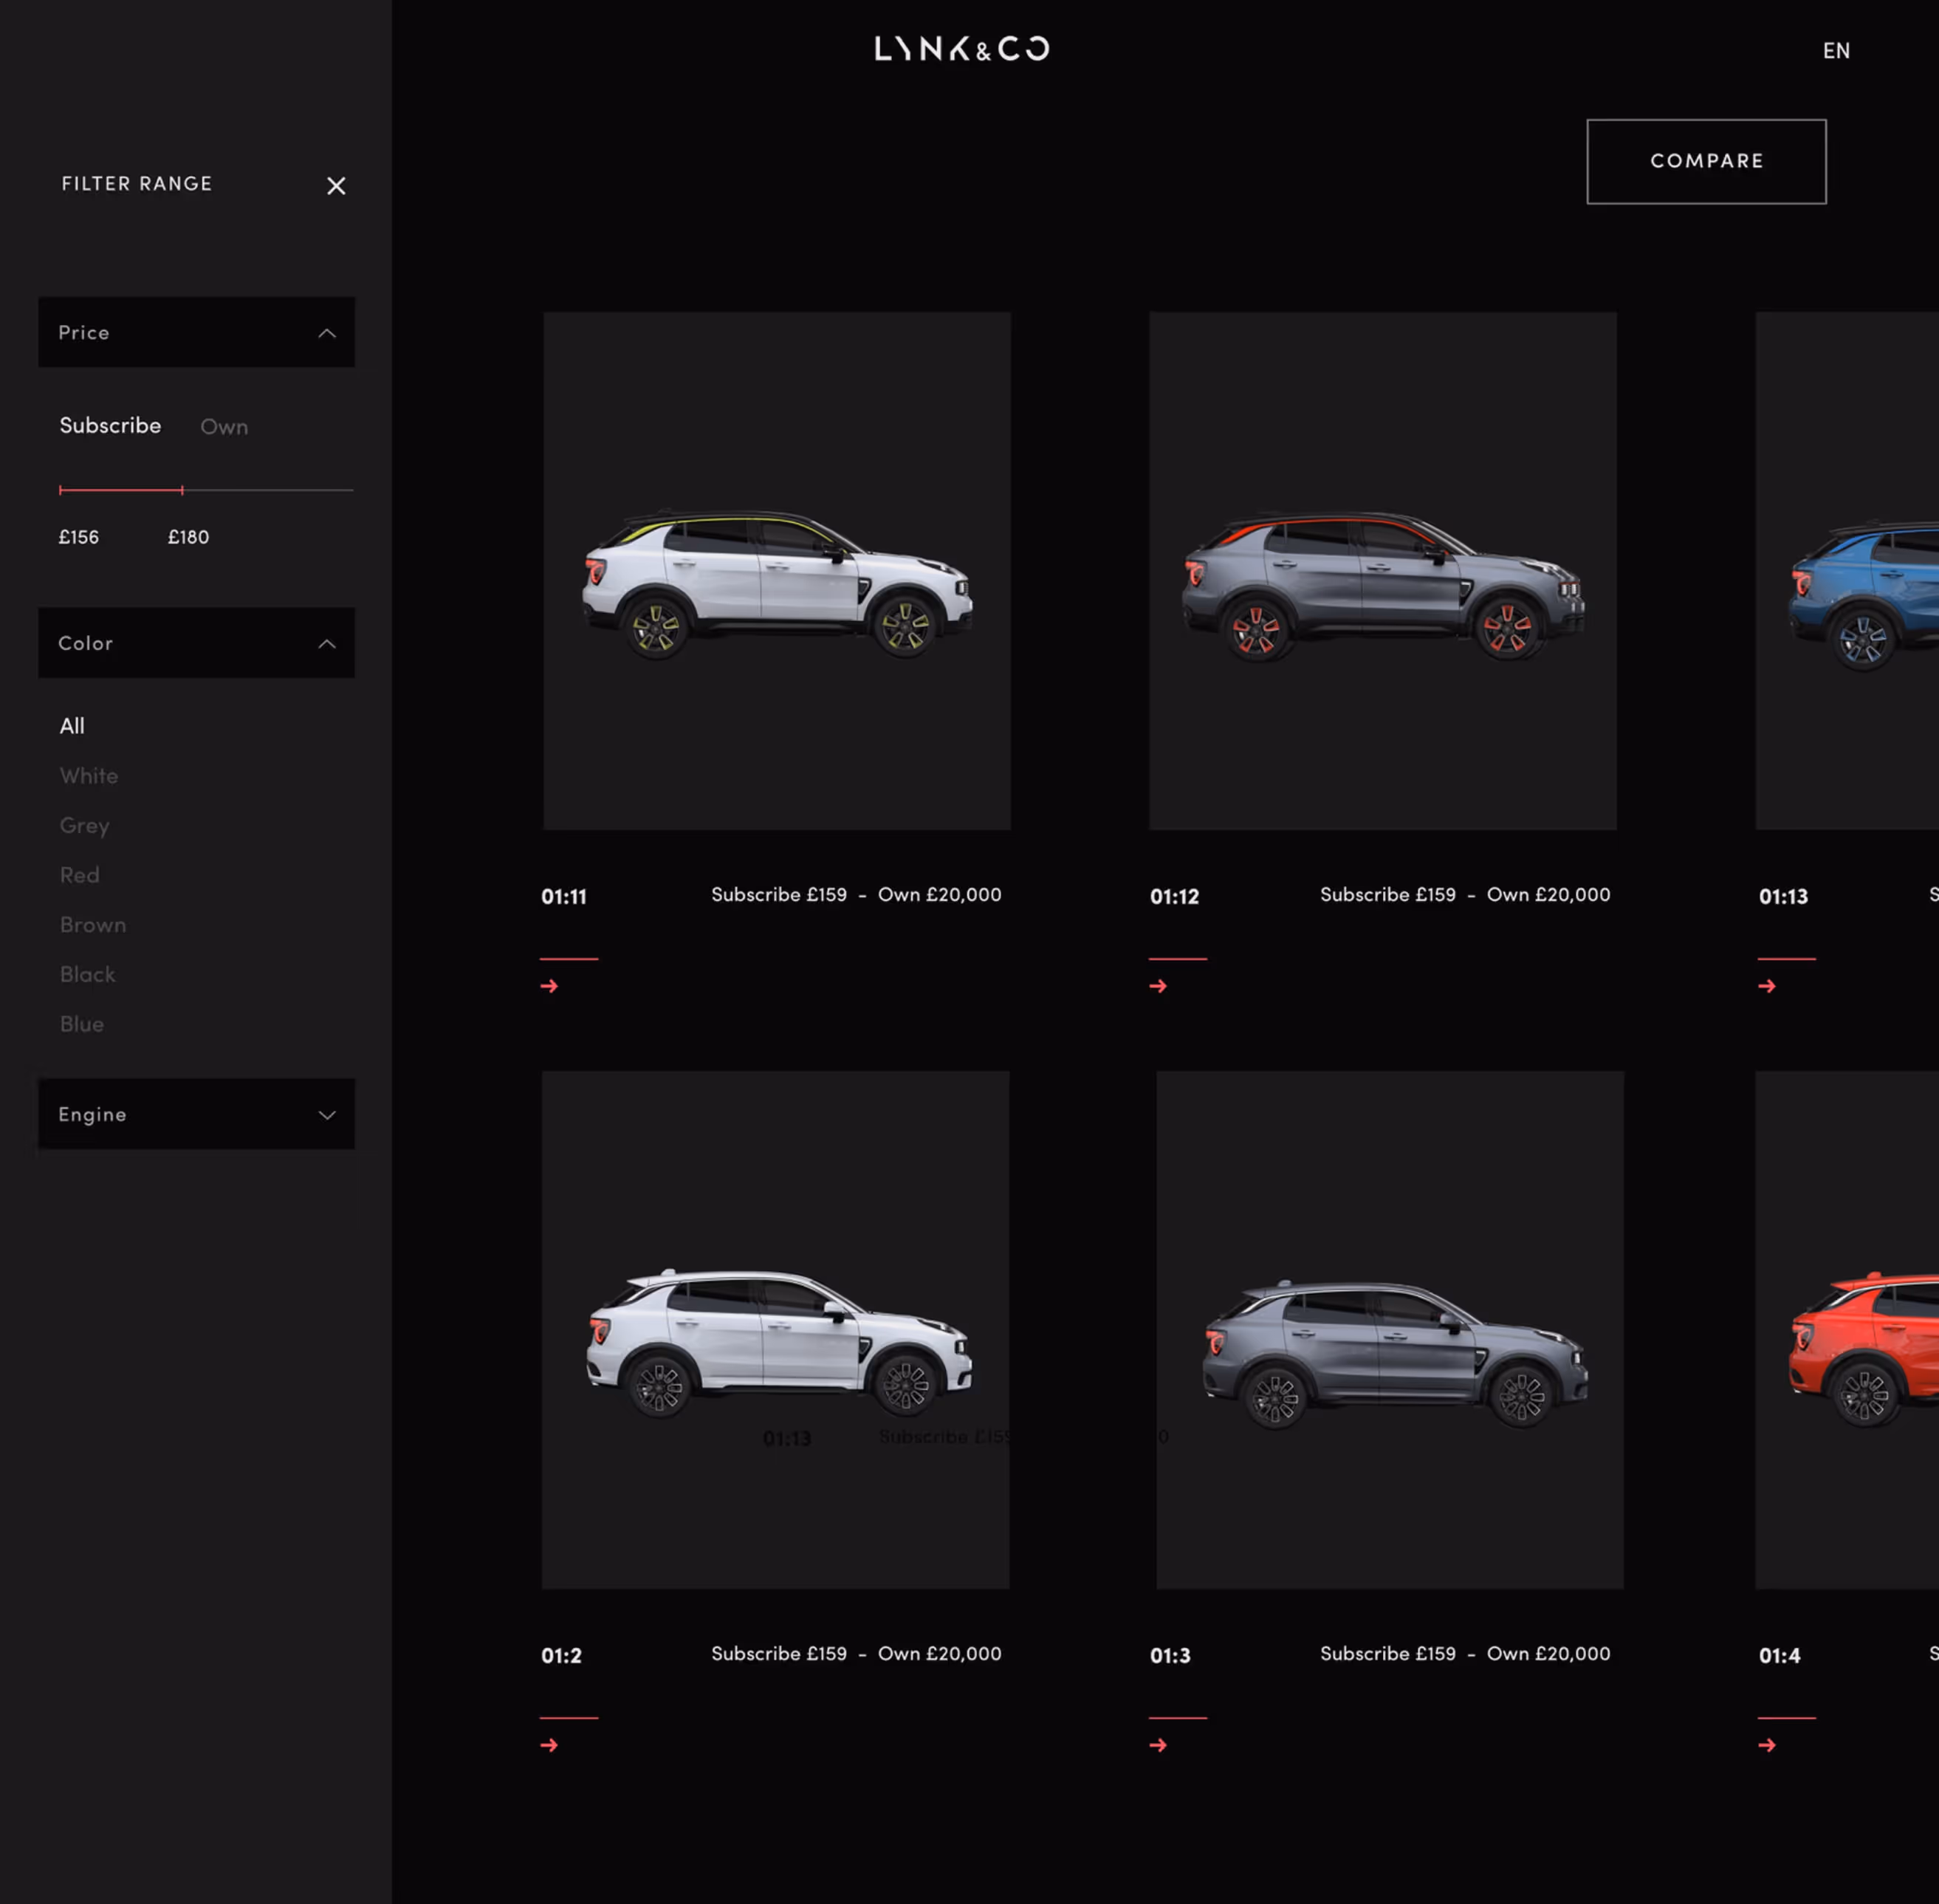Viewport: 1939px width, 1904px height.
Task: Click the £180 price slider handle
Action: 182,490
